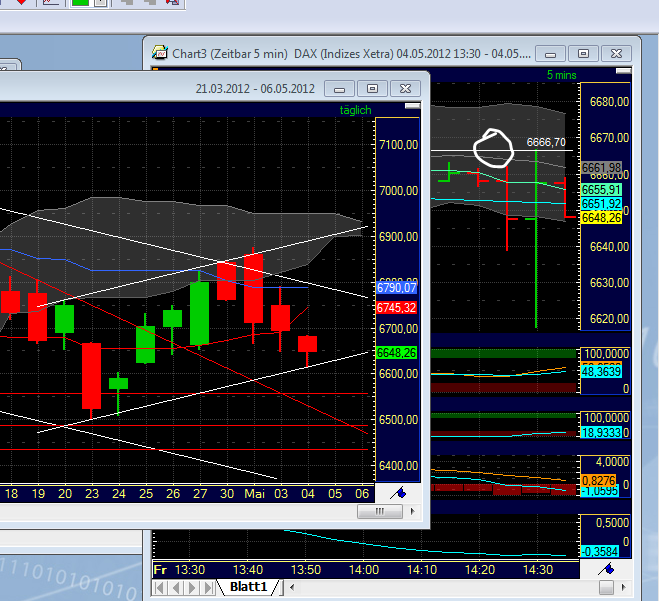
Task: Click Chart3 bottom scrollbar right arrow
Action: pos(623,587)
